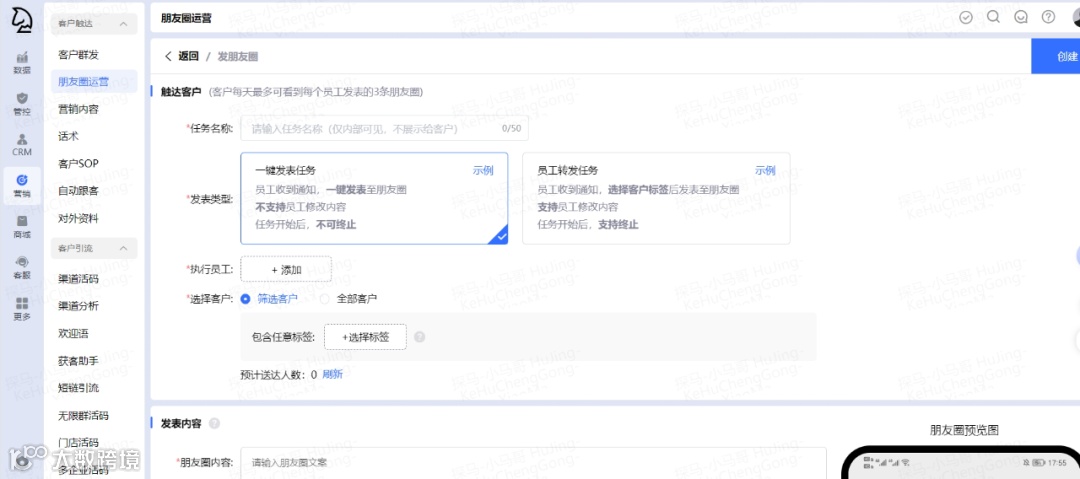1080x479 pixels.
Task: Open the 数据 section in left rail
Action: pyautogui.click(x=22, y=63)
